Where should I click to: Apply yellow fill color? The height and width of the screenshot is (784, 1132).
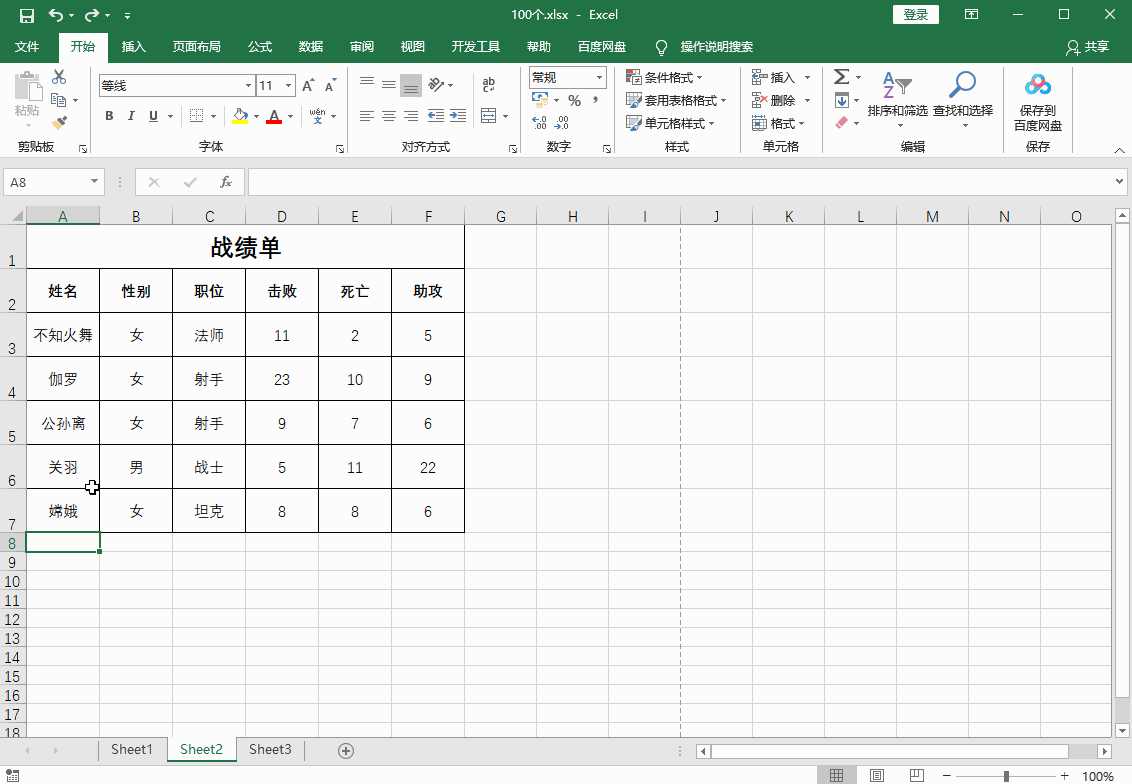tap(240, 116)
